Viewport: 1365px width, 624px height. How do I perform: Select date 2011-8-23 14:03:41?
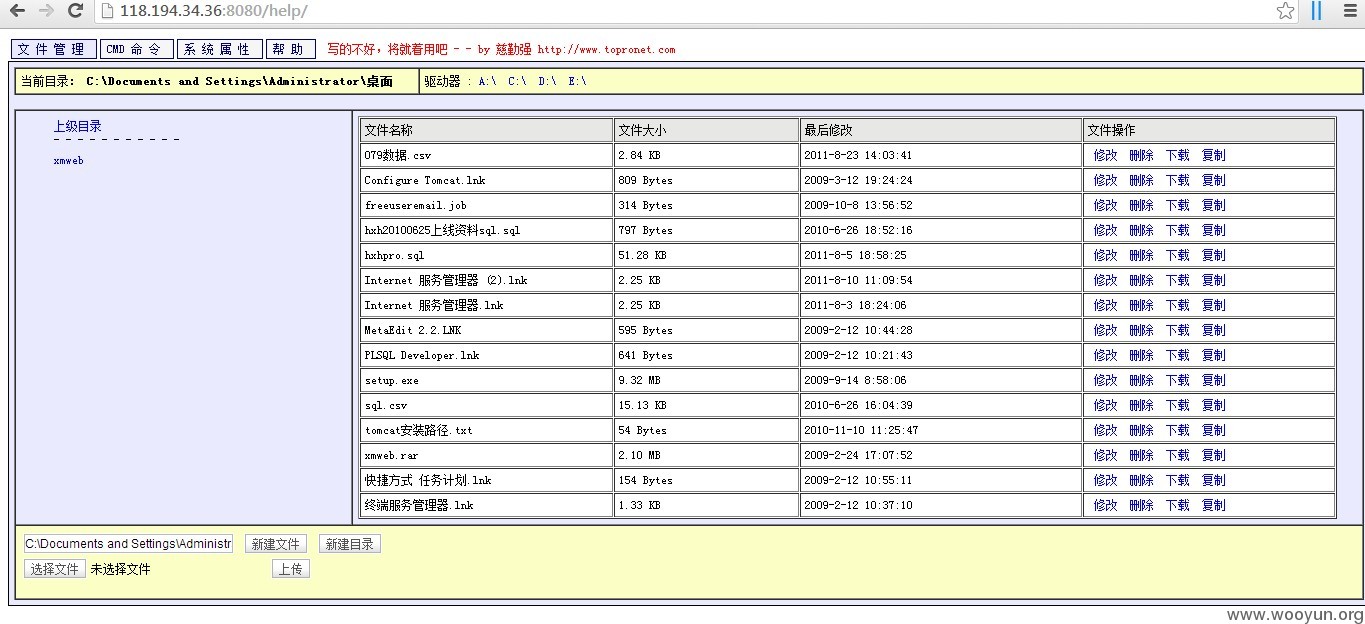(x=858, y=155)
